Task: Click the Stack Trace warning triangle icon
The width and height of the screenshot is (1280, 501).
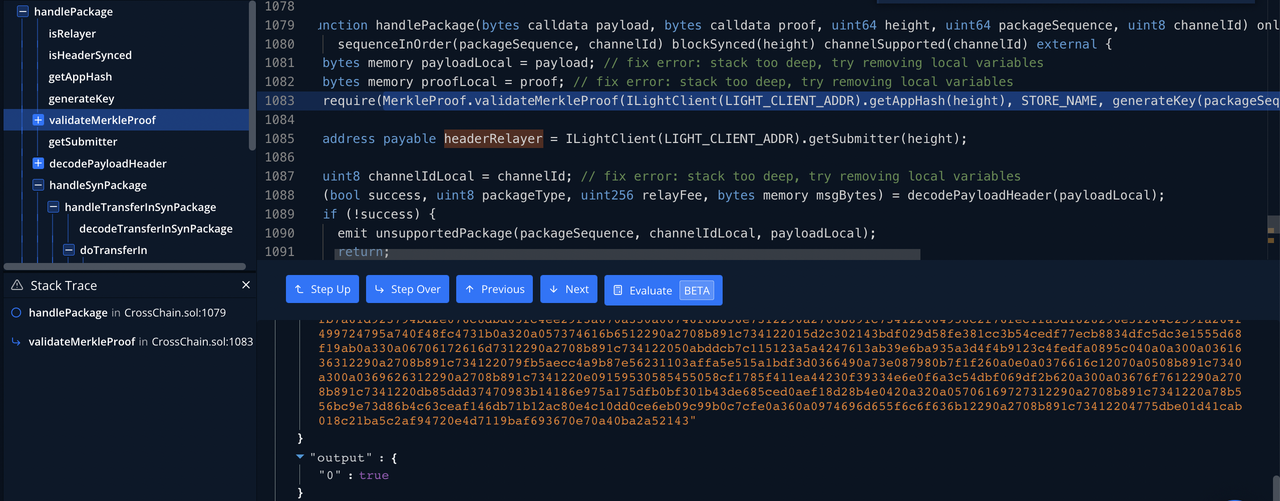Action: pyautogui.click(x=16, y=286)
